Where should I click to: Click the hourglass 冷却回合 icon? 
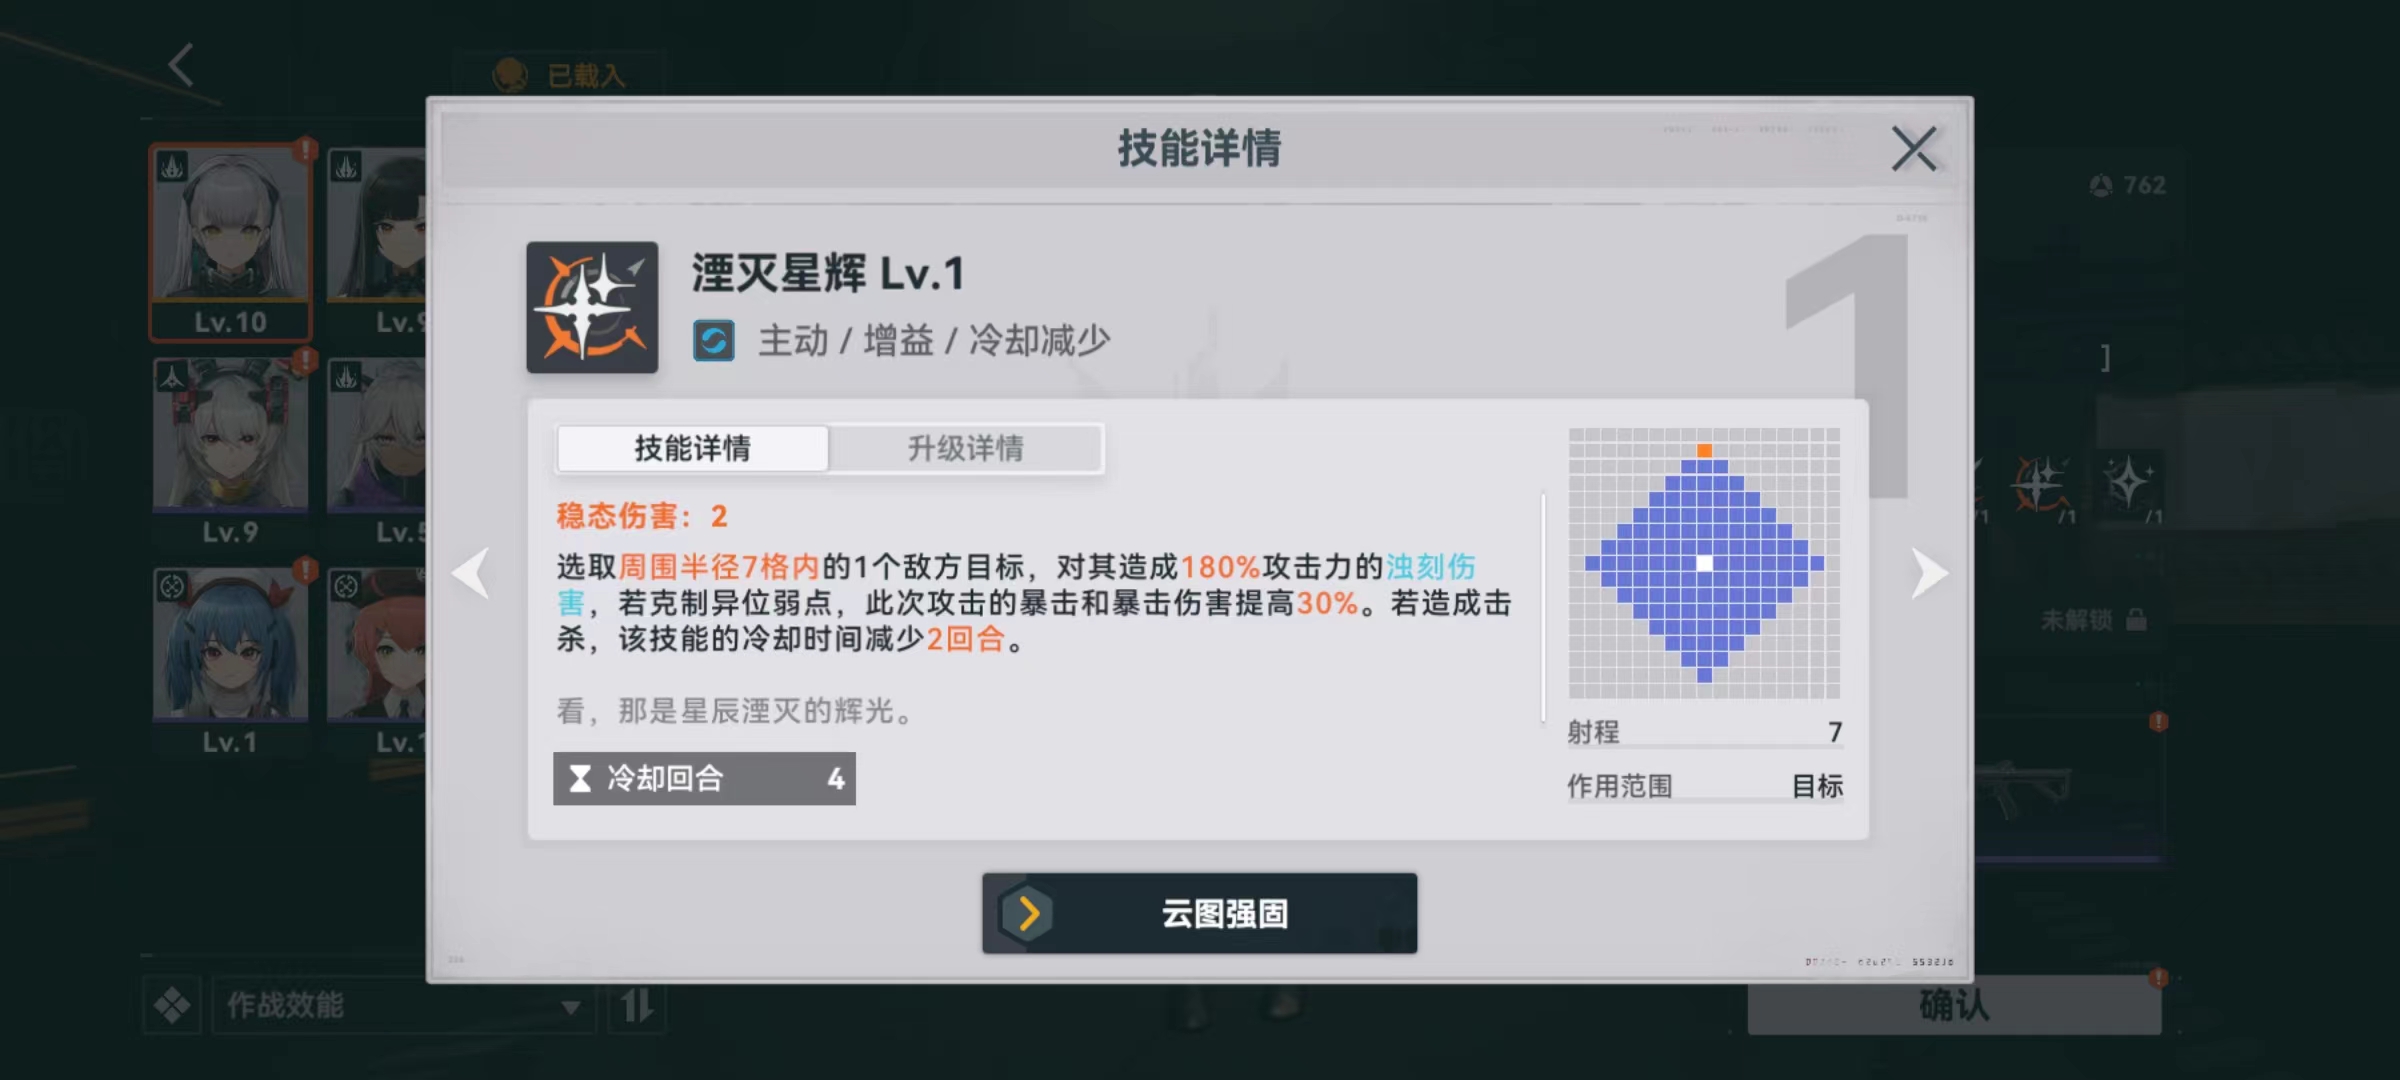580,779
